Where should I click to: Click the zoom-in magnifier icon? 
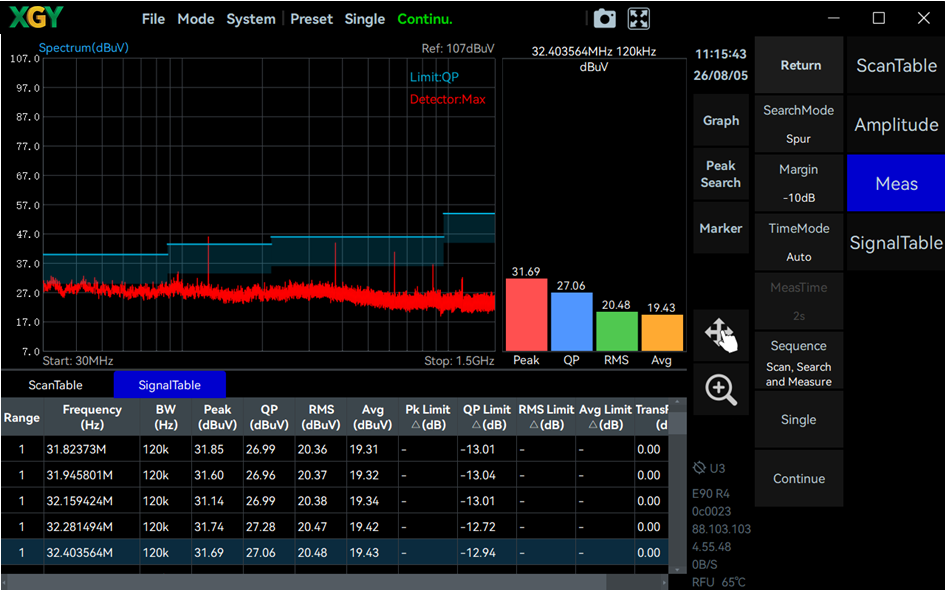point(721,390)
